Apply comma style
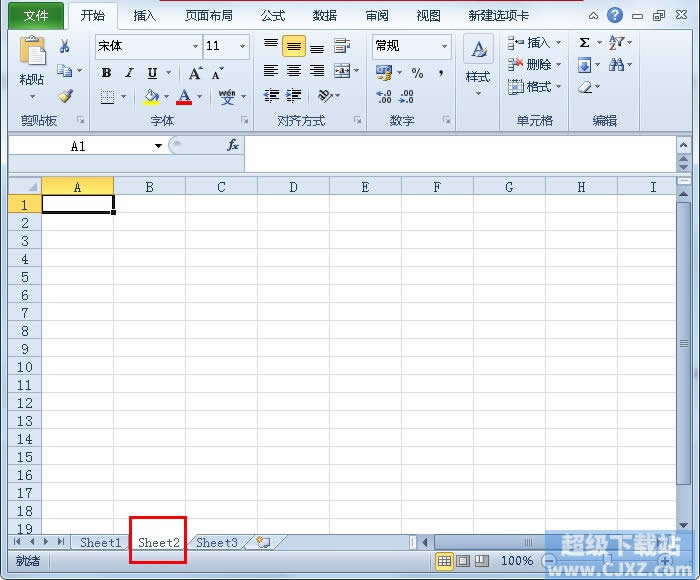Screen dimensions: 700x580 pyautogui.click(x=441, y=73)
